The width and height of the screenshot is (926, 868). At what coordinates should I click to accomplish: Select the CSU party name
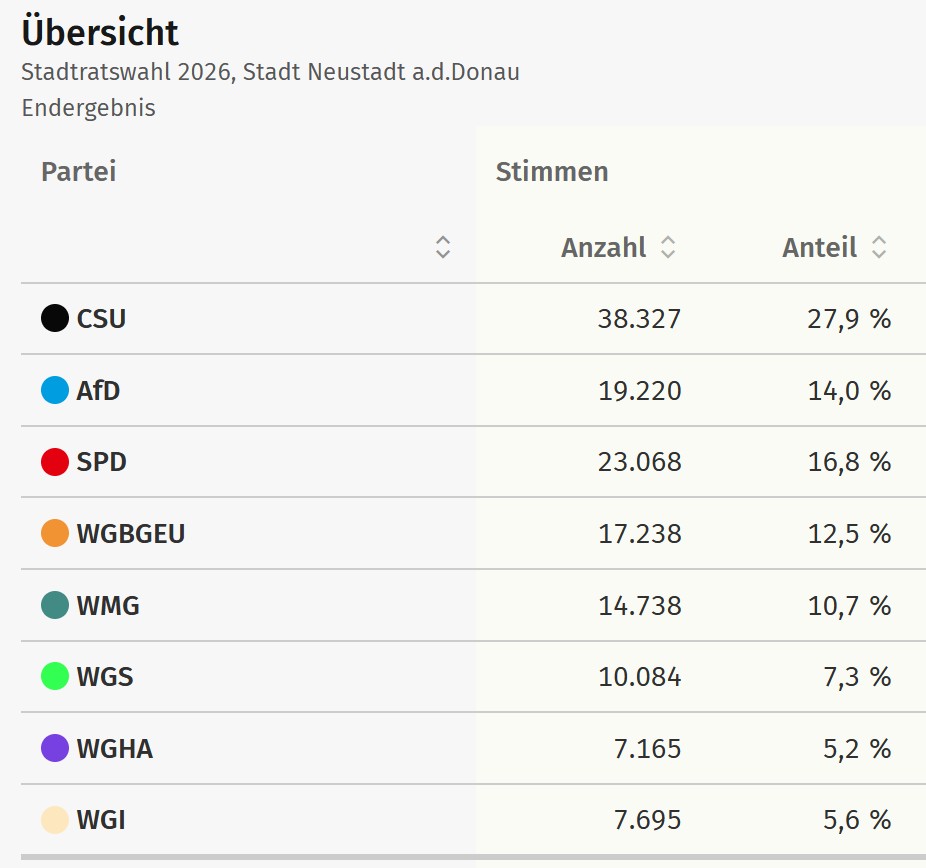point(102,319)
